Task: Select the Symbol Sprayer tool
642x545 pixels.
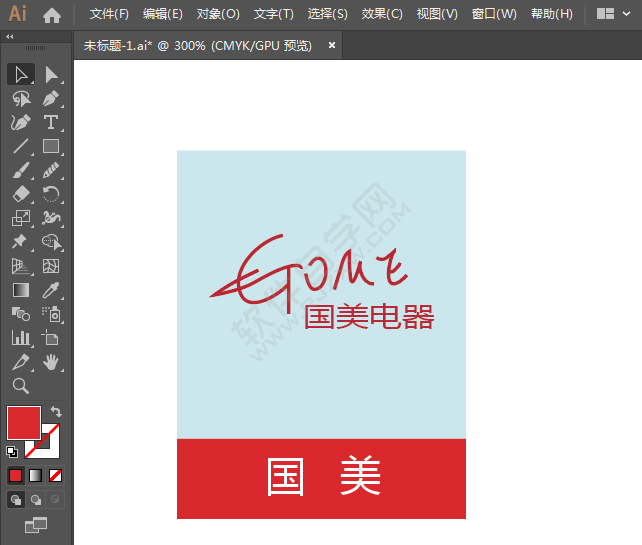Action: coord(51,314)
